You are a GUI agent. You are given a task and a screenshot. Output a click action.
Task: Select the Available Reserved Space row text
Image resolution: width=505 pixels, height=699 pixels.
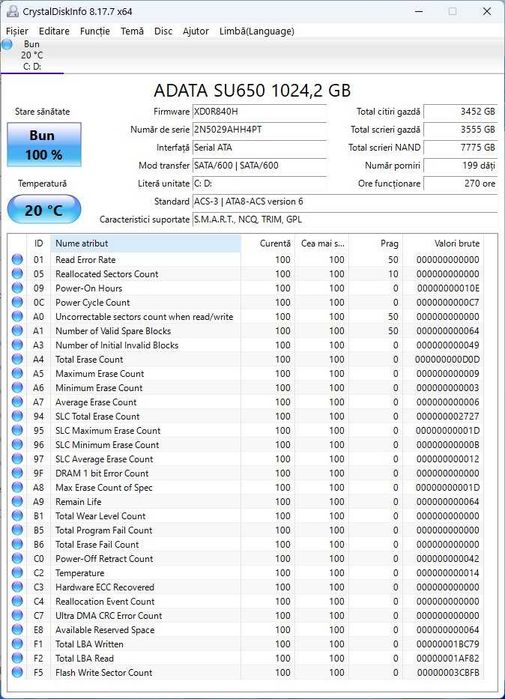(x=105, y=630)
